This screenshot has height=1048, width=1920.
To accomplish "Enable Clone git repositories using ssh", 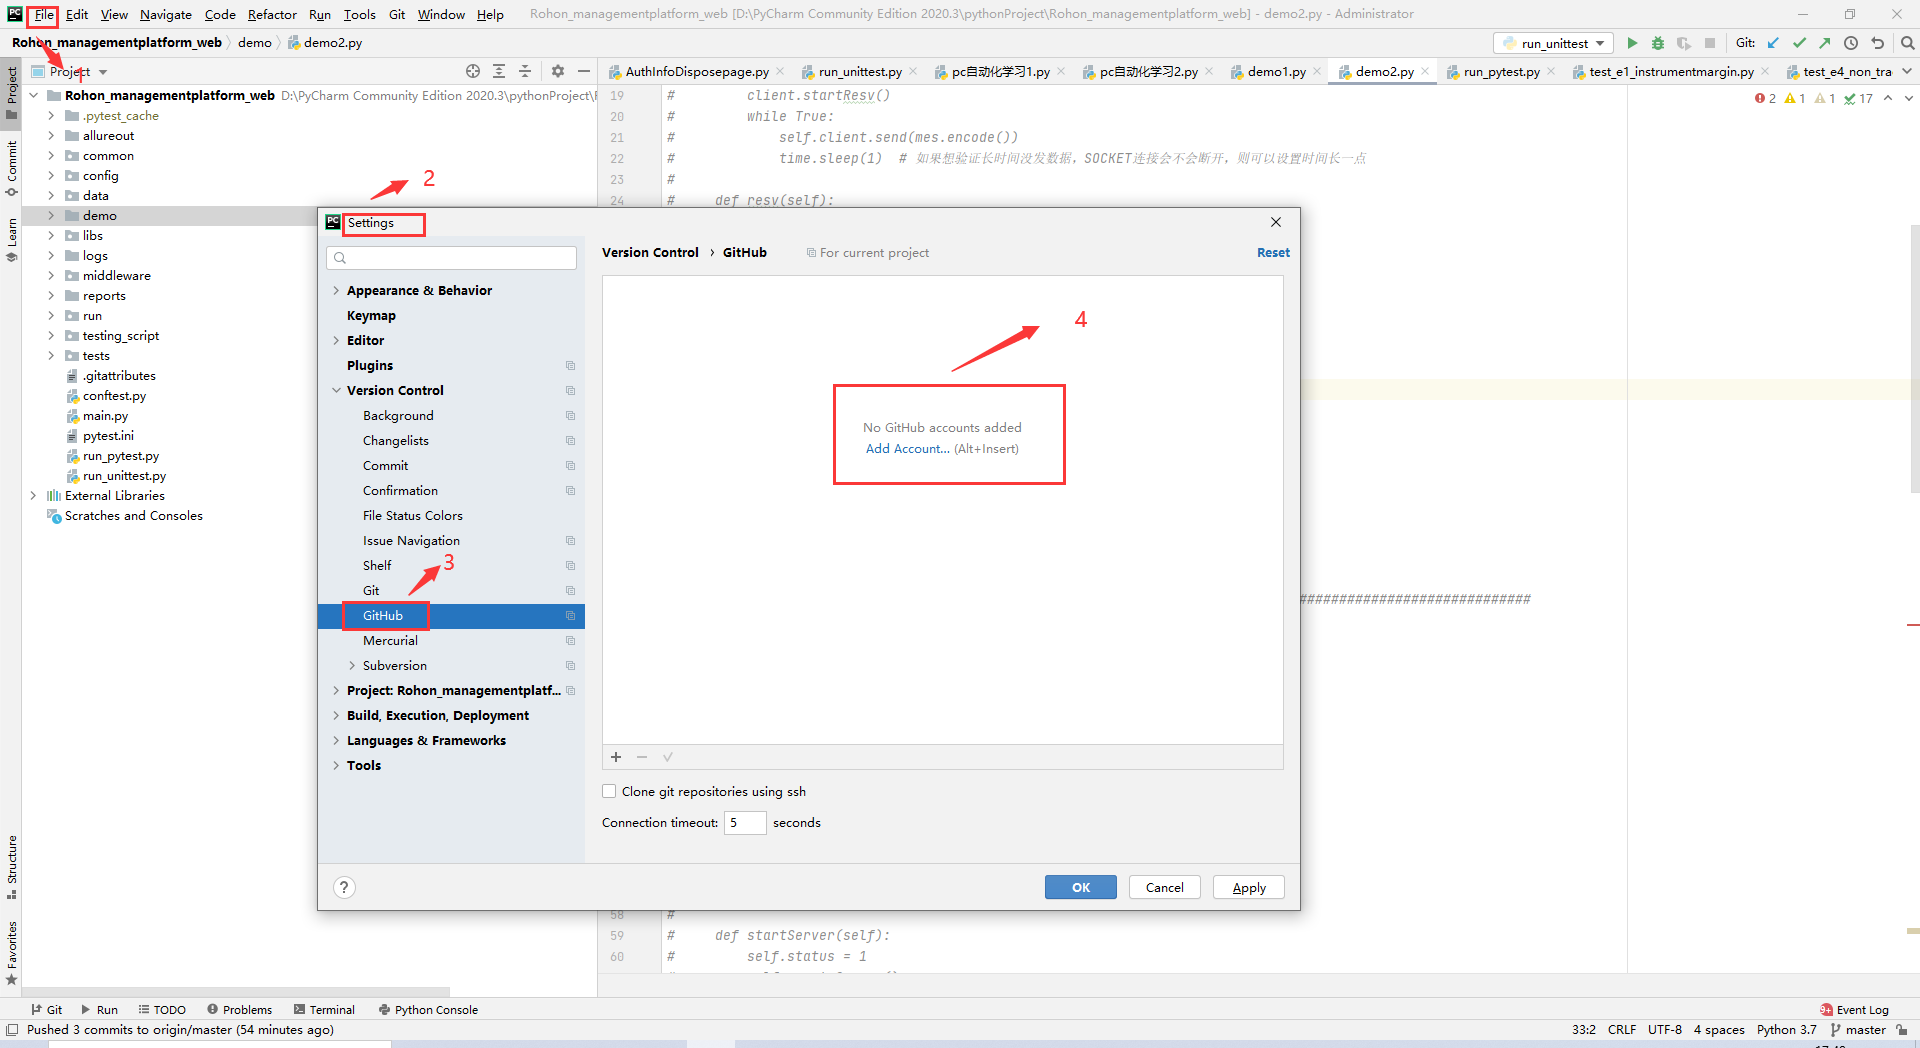I will pyautogui.click(x=609, y=791).
